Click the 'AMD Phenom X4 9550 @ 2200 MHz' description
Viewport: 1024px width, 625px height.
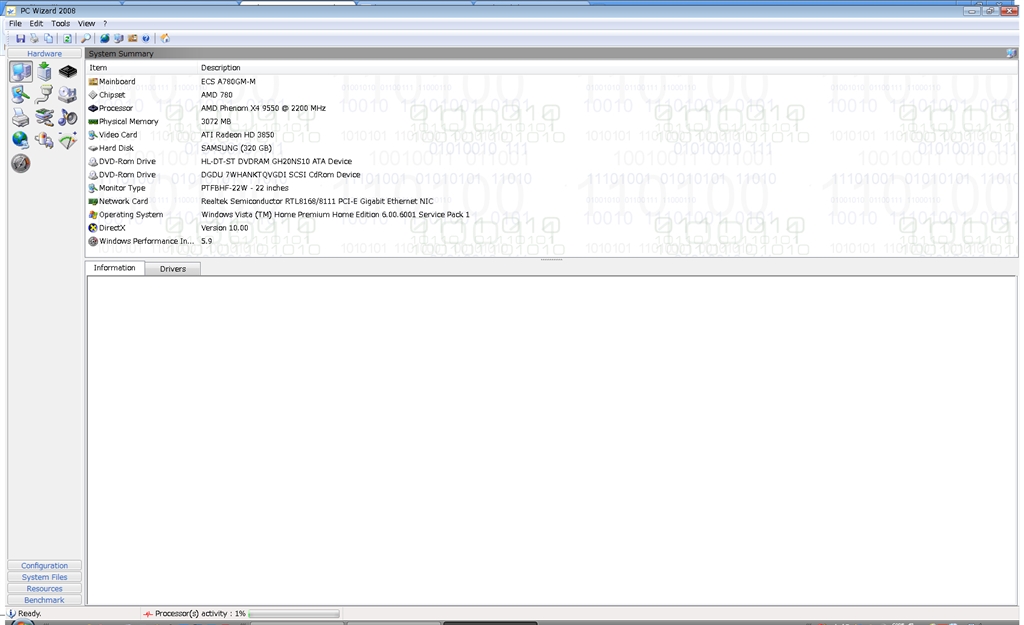click(x=263, y=108)
